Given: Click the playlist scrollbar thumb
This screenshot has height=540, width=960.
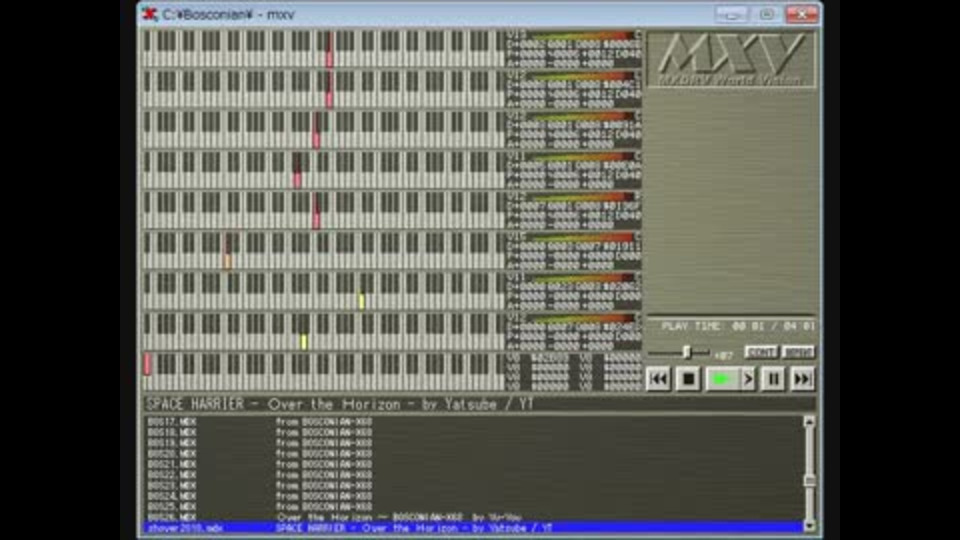Looking at the screenshot, I should click(x=809, y=481).
